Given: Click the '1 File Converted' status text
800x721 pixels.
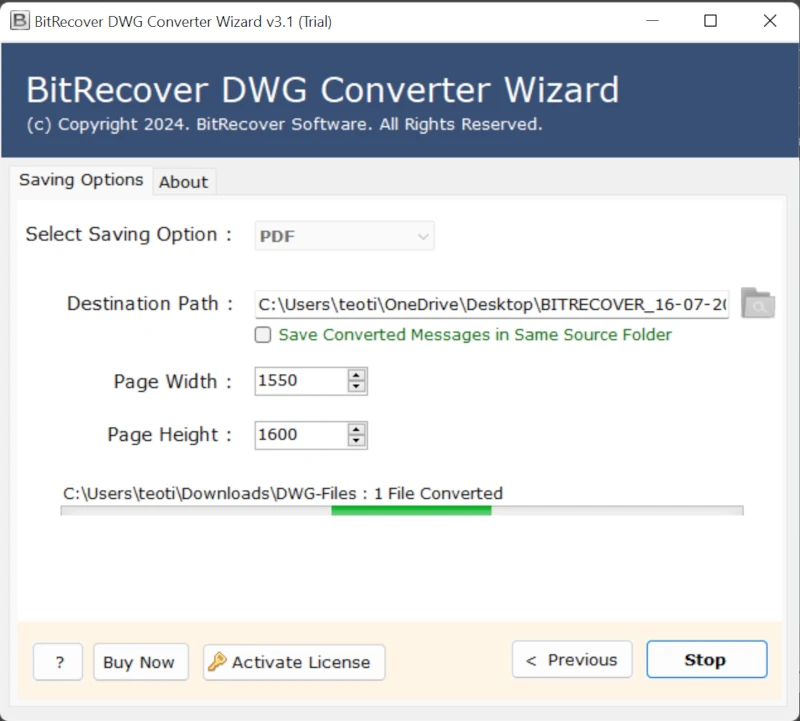Looking at the screenshot, I should [438, 493].
